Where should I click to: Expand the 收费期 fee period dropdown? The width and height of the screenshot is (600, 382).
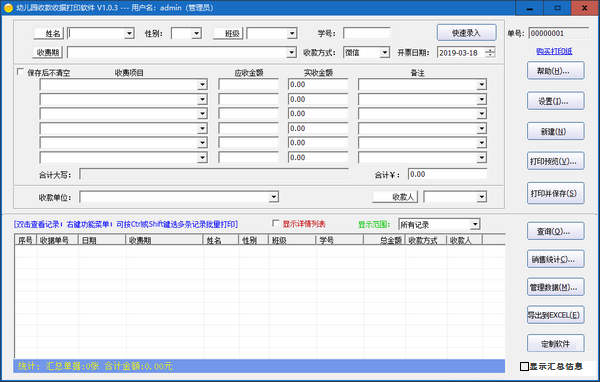(x=292, y=52)
